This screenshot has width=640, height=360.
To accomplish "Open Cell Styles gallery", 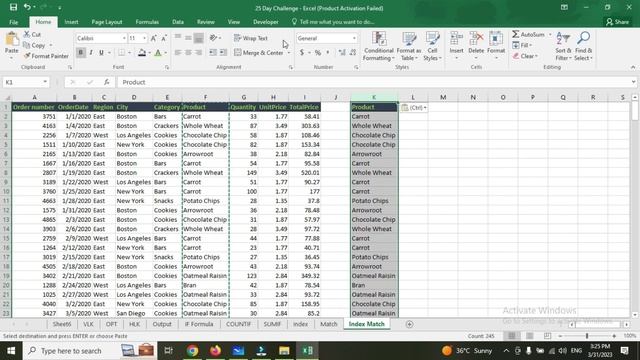I will coord(432,46).
